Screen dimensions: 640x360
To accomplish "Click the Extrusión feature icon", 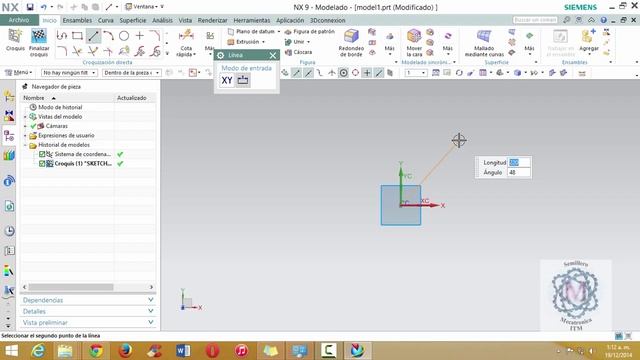I will pyautogui.click(x=231, y=42).
